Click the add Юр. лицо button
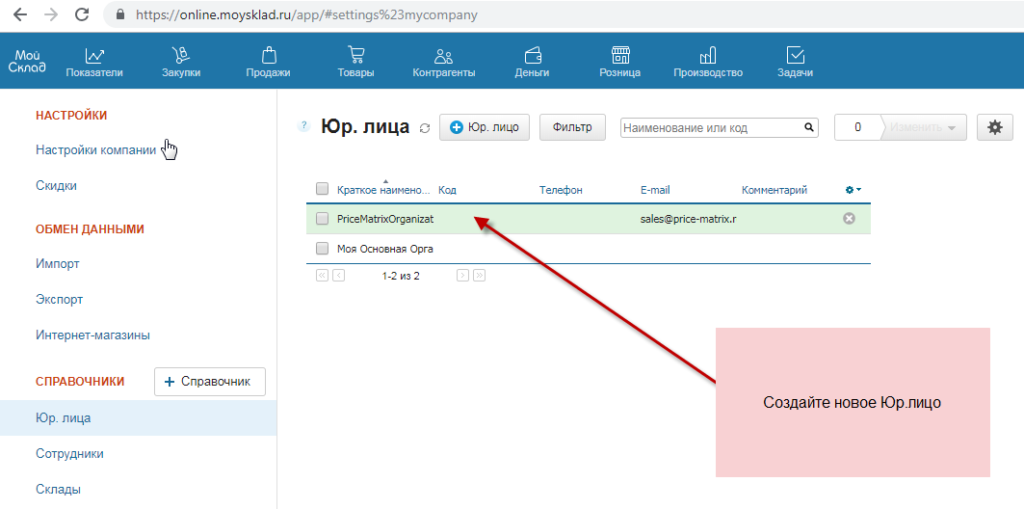This screenshot has width=1024, height=509. 484,127
